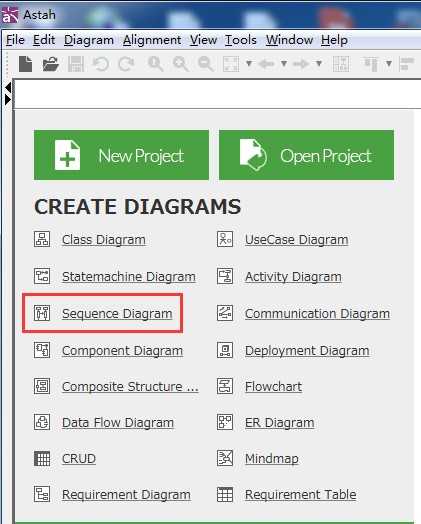Open the CRUD link

coord(79,459)
